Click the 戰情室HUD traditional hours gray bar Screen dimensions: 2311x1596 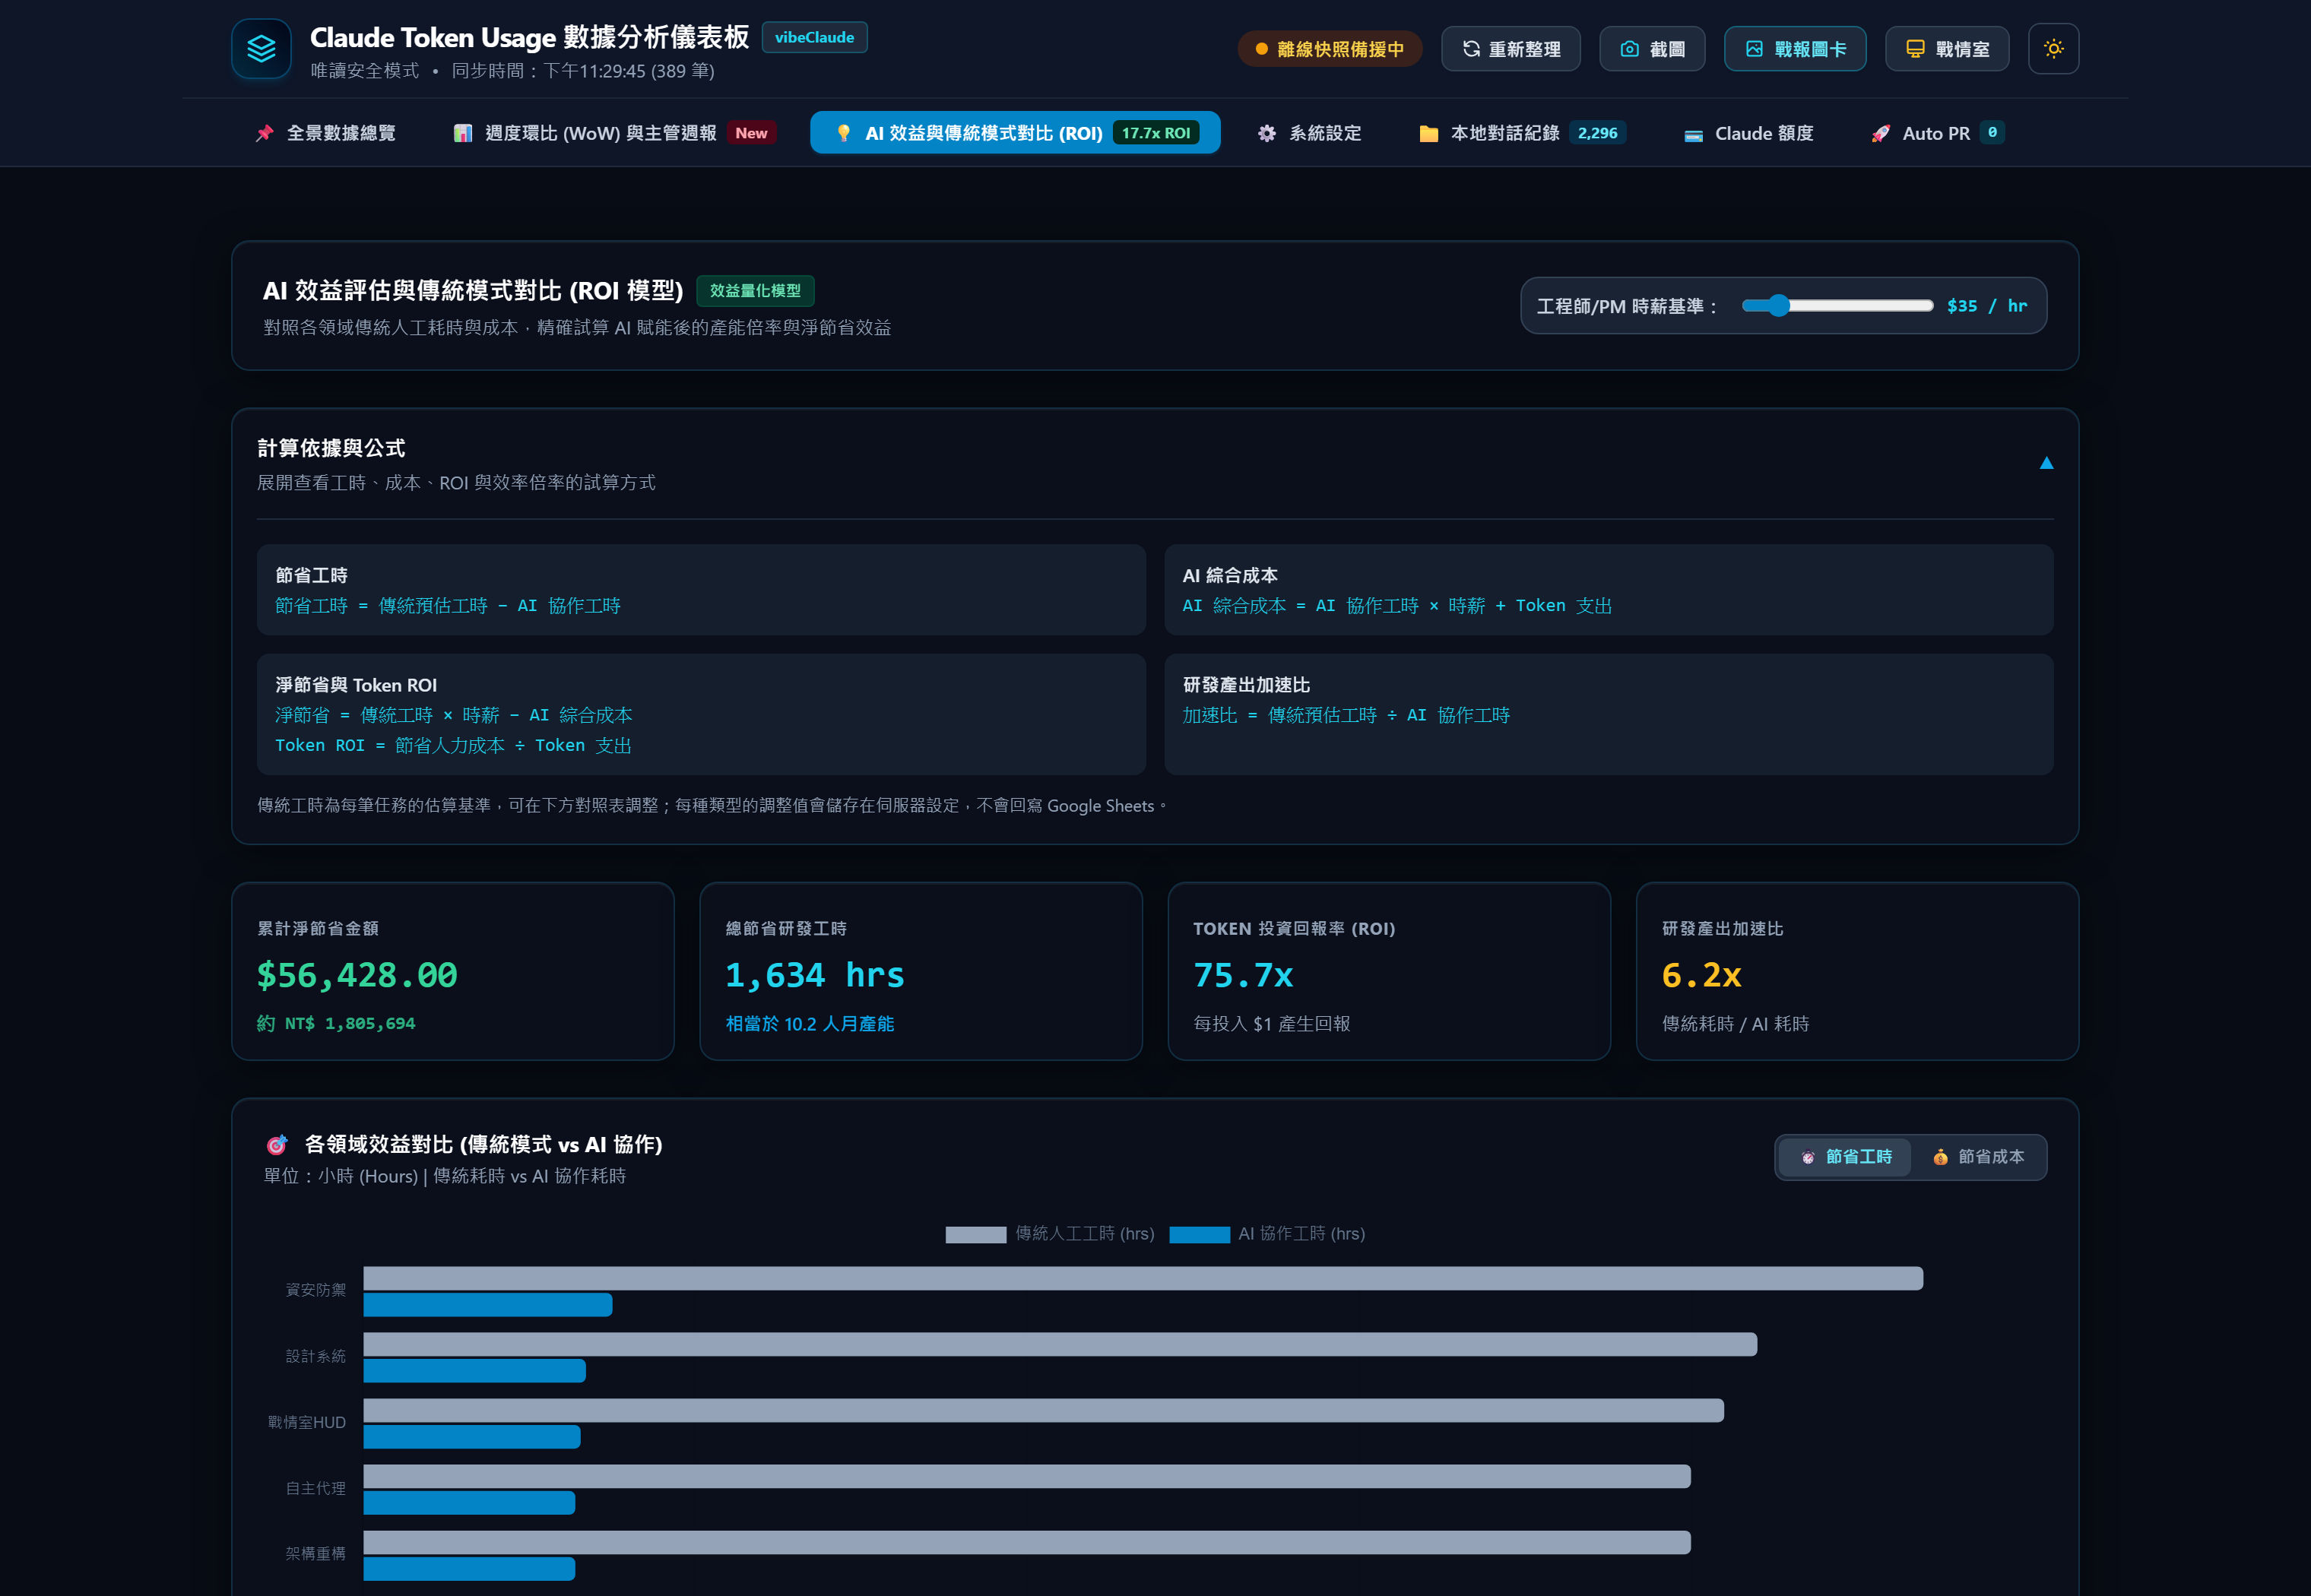coord(1043,1411)
